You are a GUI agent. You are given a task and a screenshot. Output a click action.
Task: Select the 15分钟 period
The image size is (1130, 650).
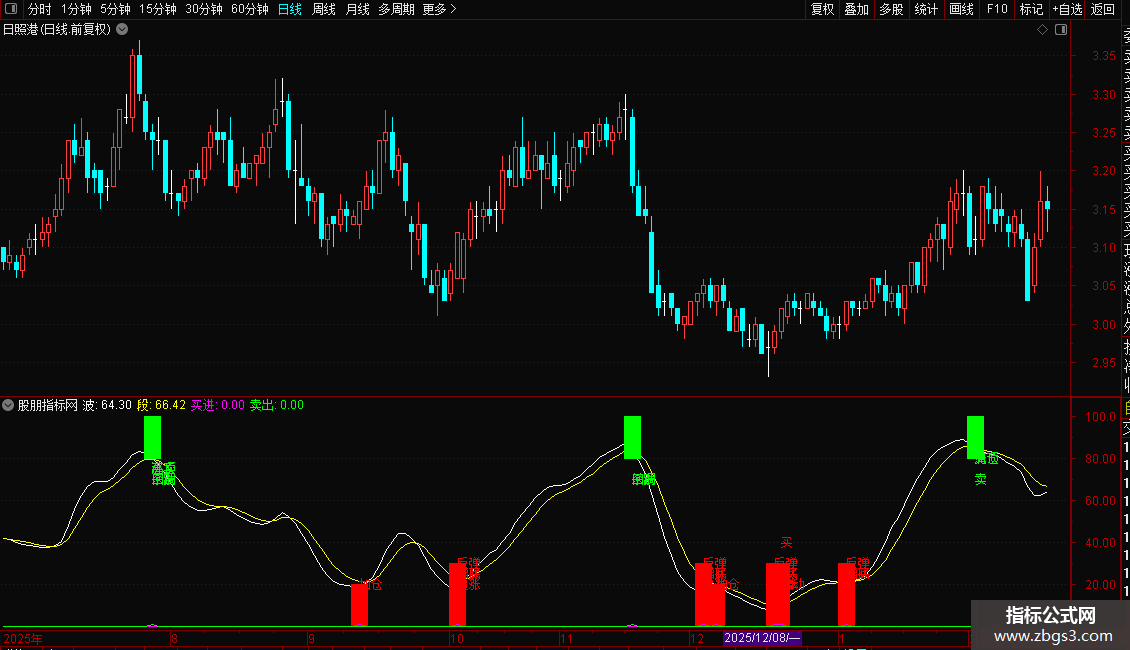click(x=158, y=9)
